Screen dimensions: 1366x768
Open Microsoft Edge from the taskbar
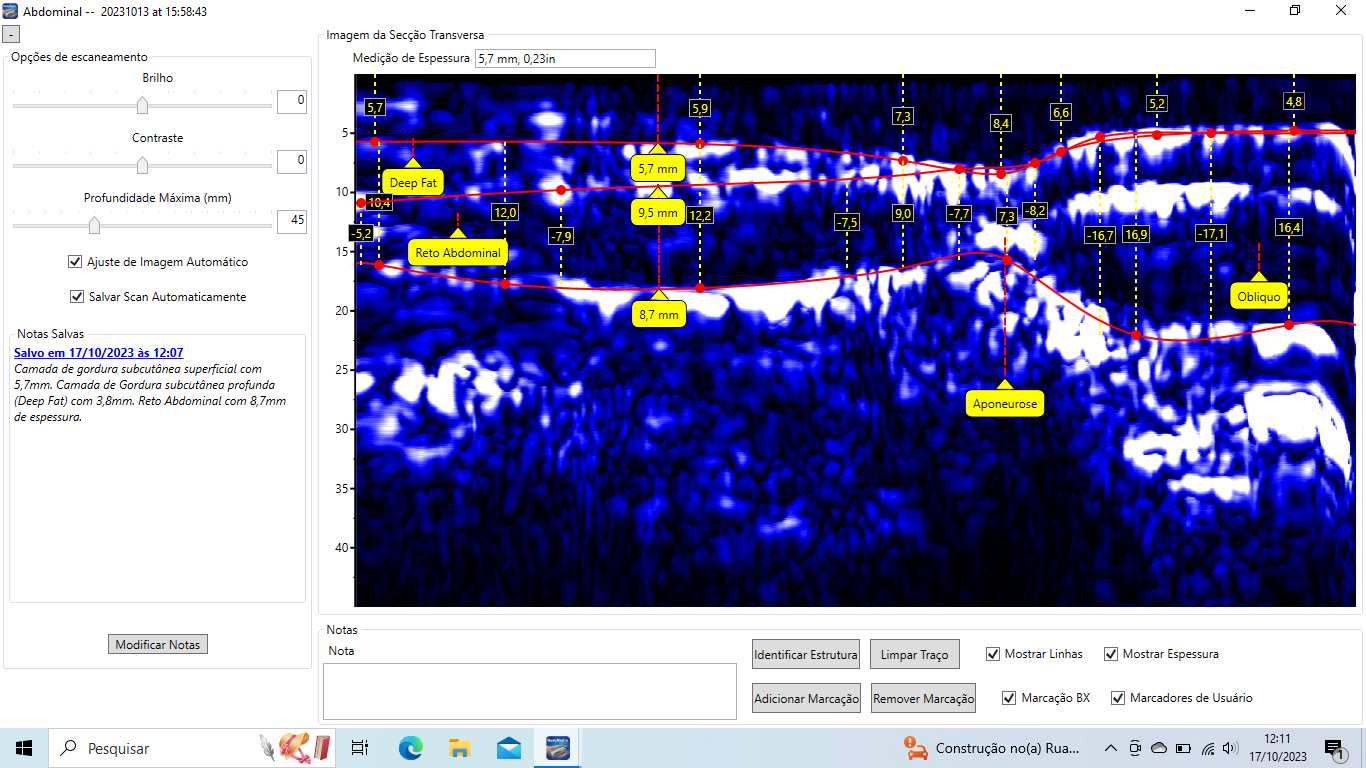410,748
